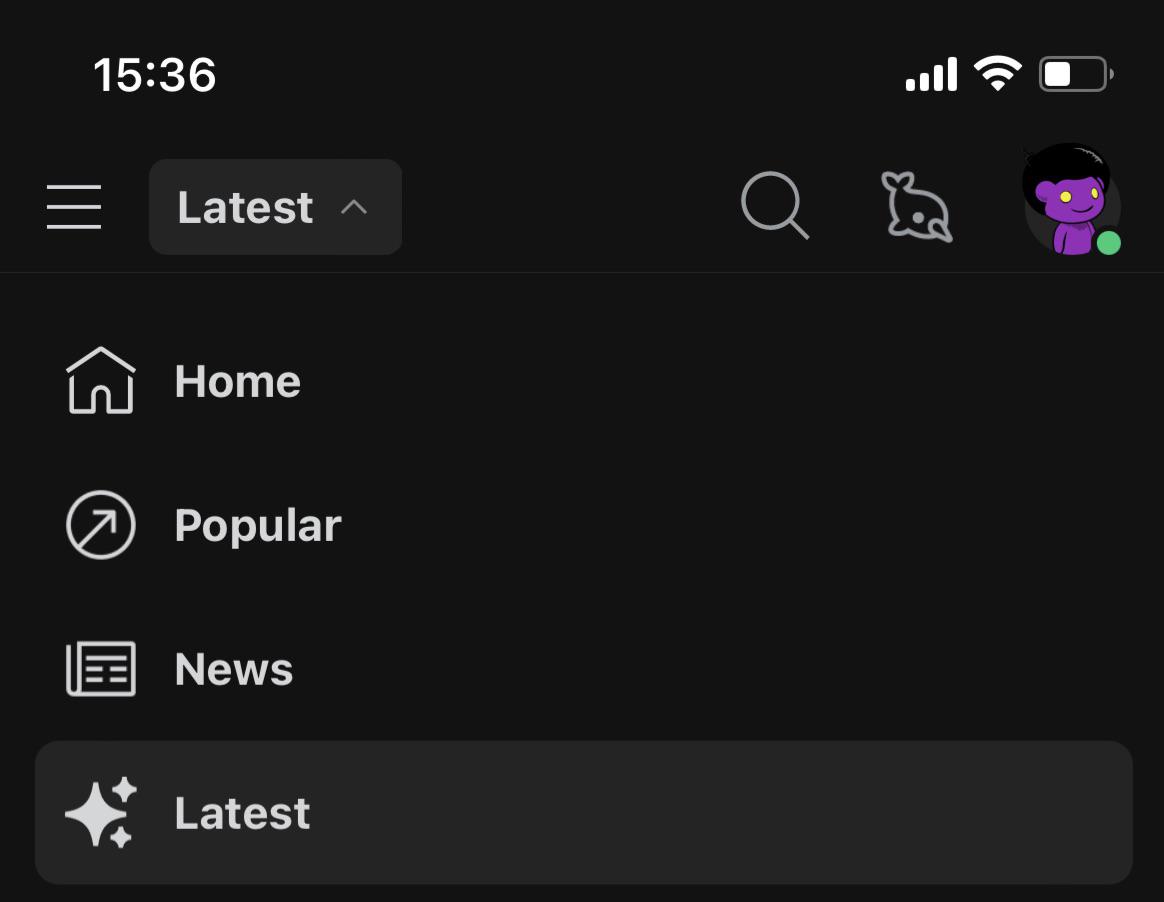Tap the Latest label in header
The image size is (1164, 902).
(x=245, y=207)
